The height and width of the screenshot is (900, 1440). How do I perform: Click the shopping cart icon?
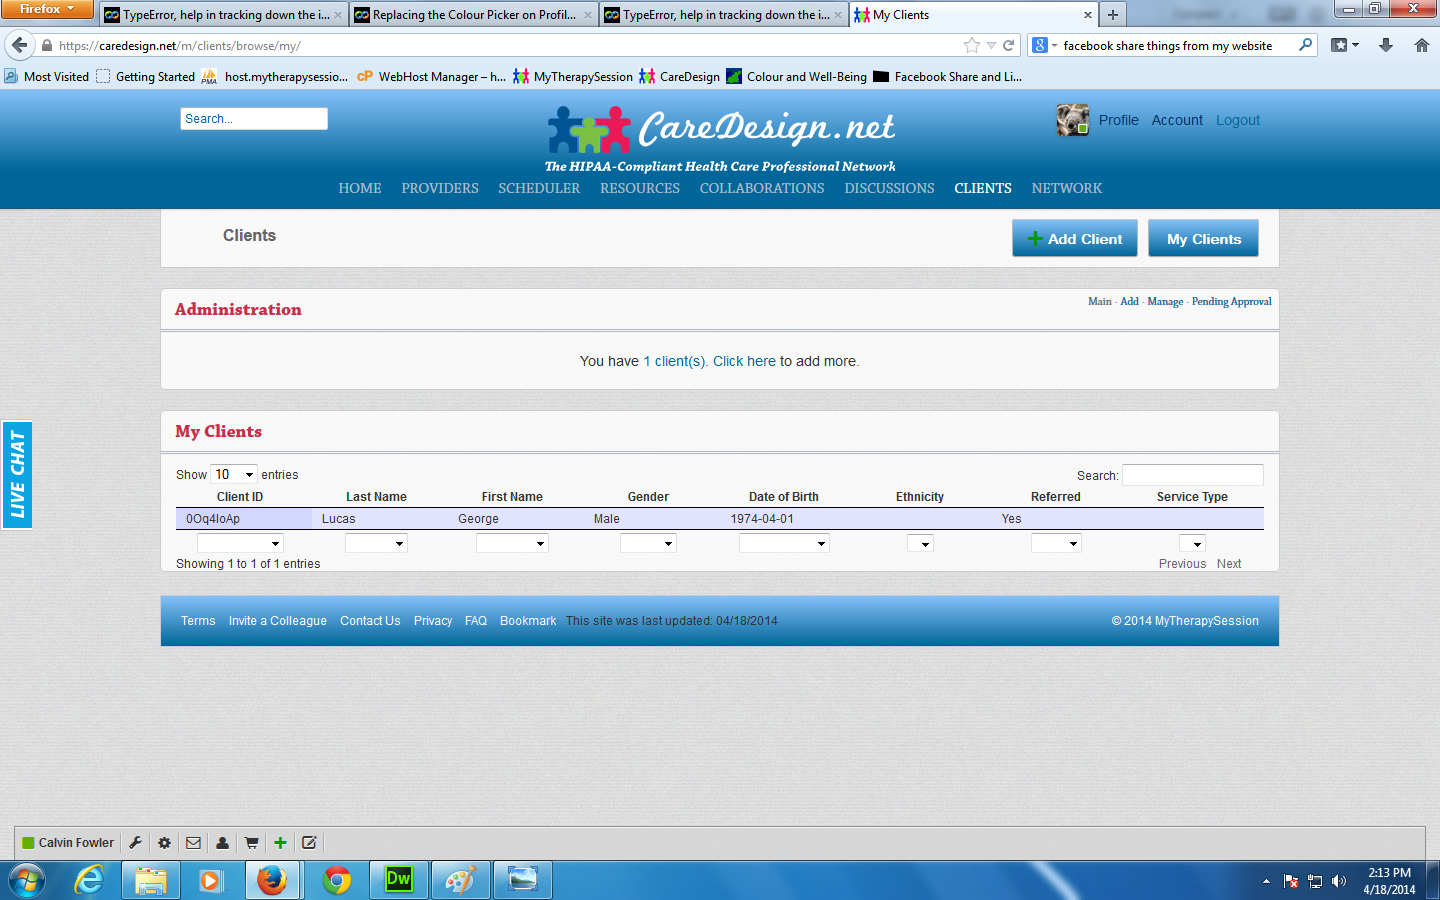click(x=251, y=843)
